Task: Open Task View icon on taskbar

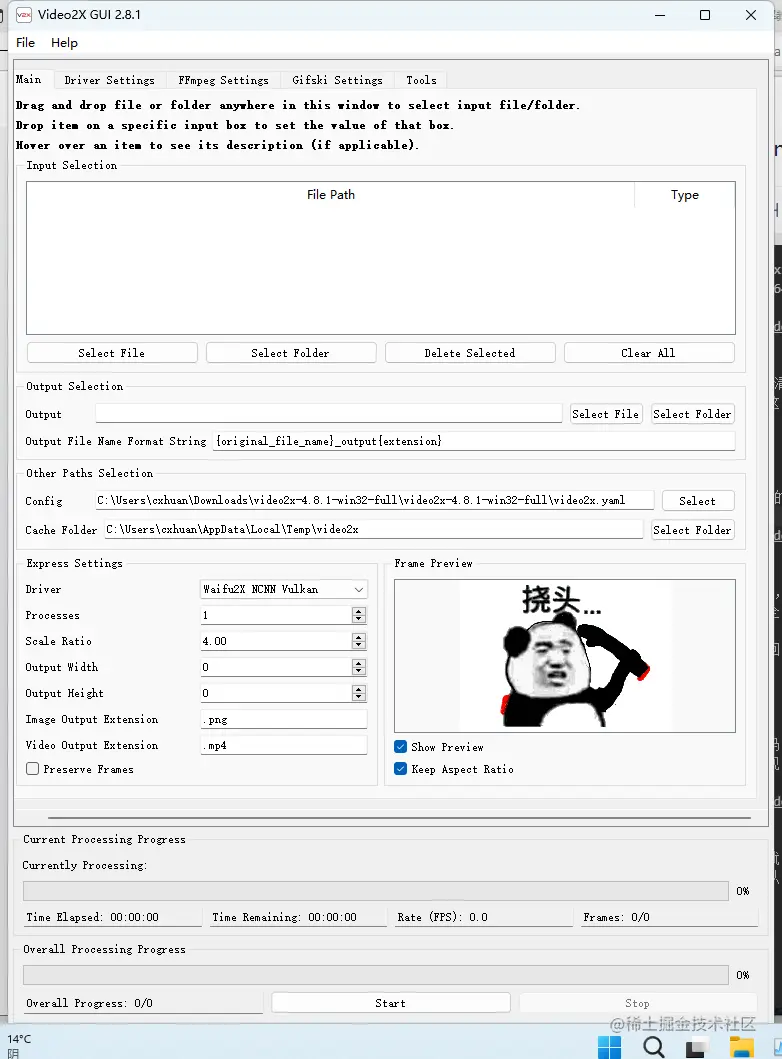Action: point(696,1049)
